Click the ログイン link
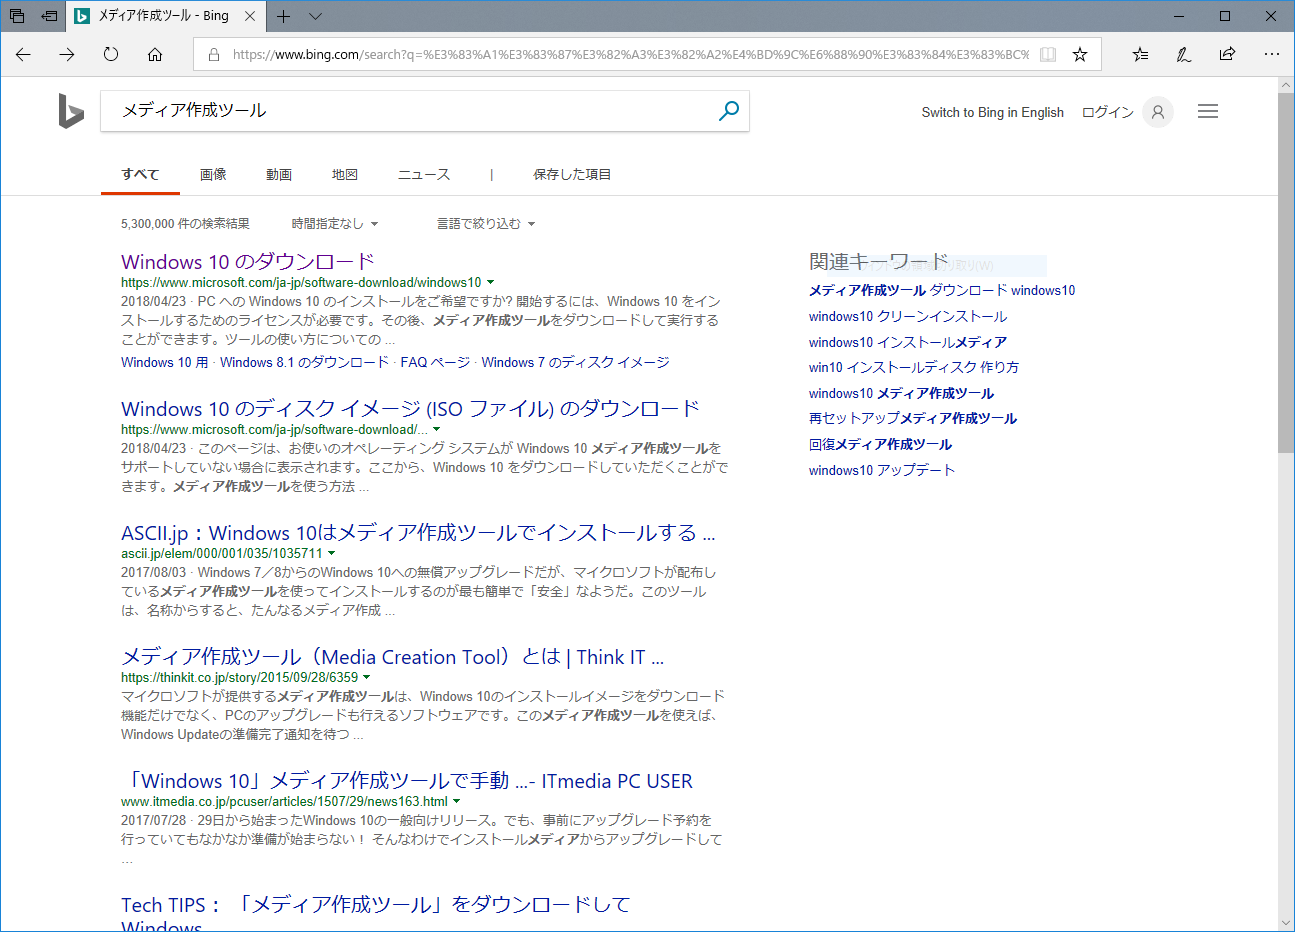This screenshot has width=1295, height=932. 1108,112
